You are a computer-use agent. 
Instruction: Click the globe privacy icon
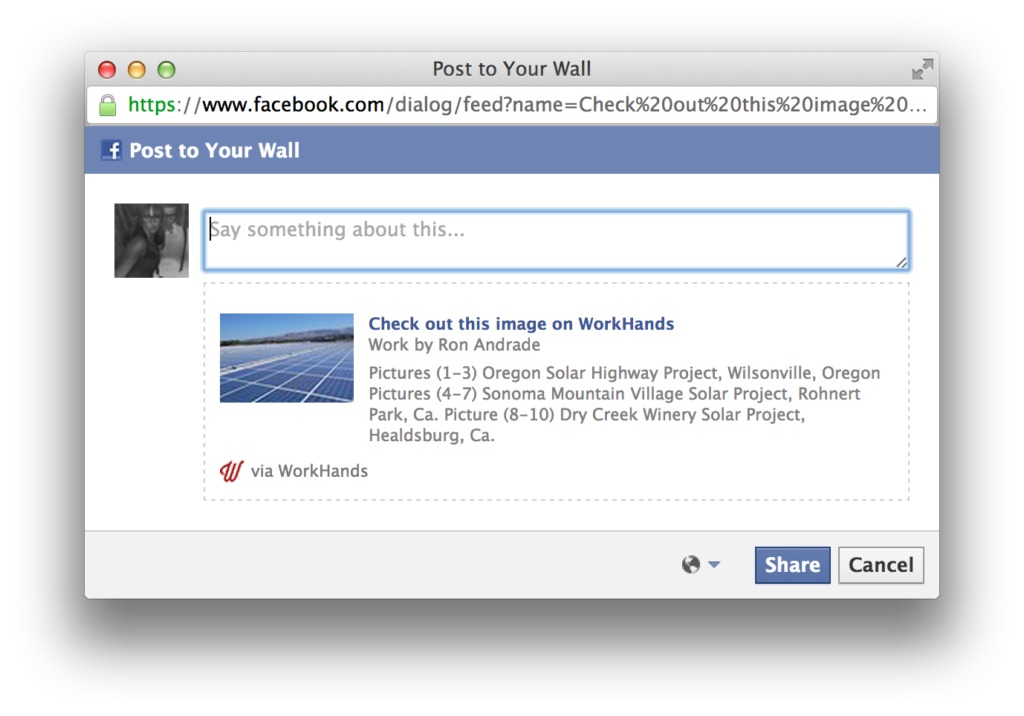[691, 565]
